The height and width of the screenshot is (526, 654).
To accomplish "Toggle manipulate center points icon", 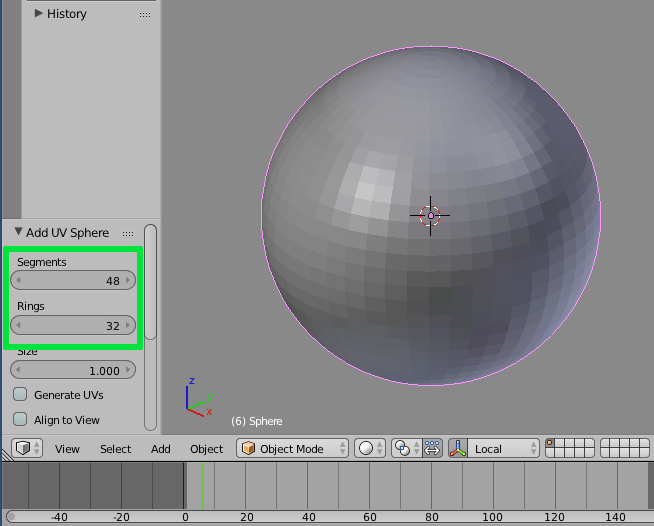I will 432,448.
